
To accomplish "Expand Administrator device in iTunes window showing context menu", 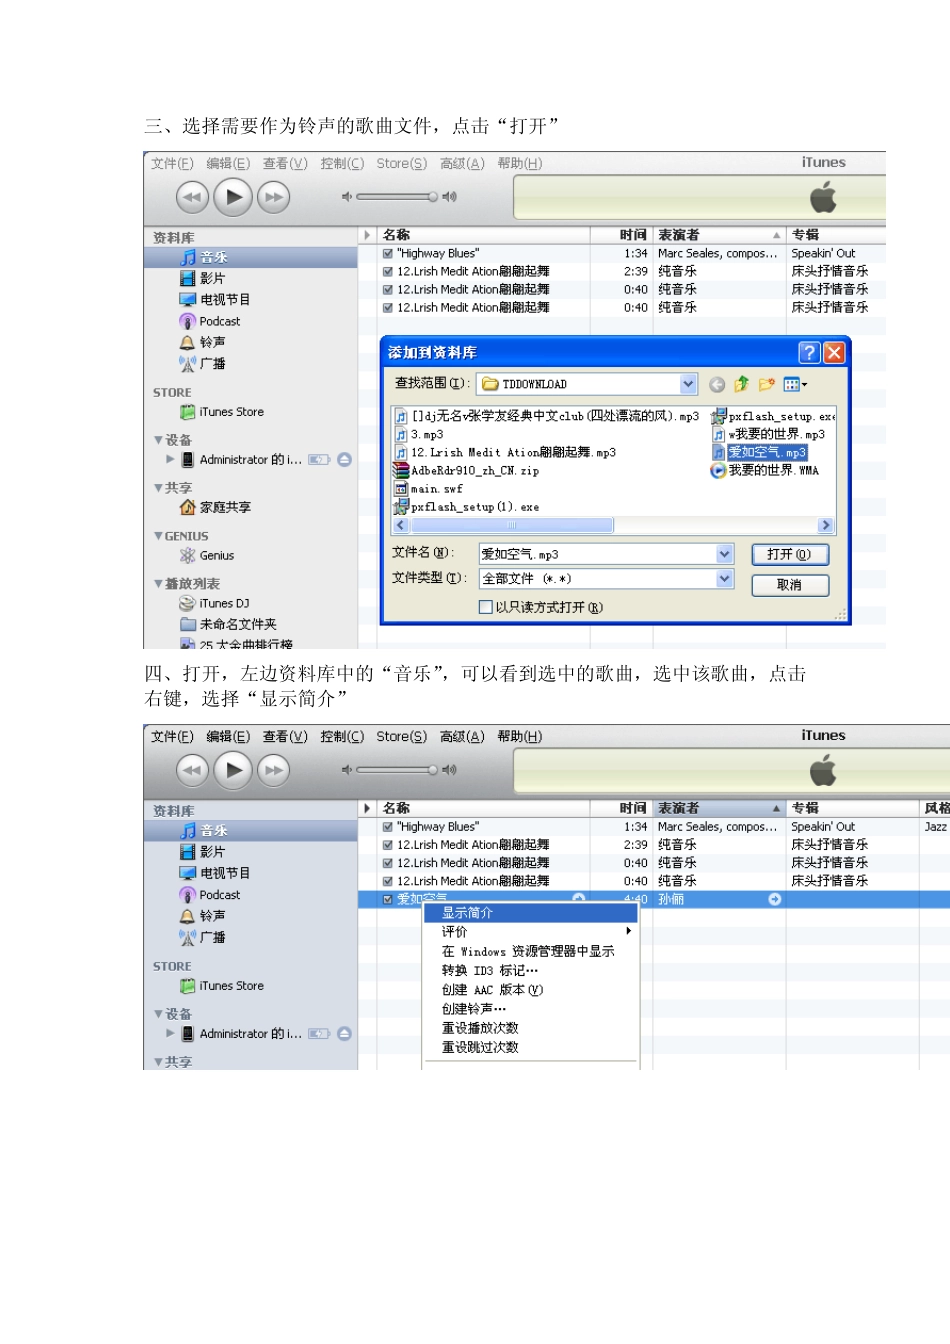I will 170,1033.
